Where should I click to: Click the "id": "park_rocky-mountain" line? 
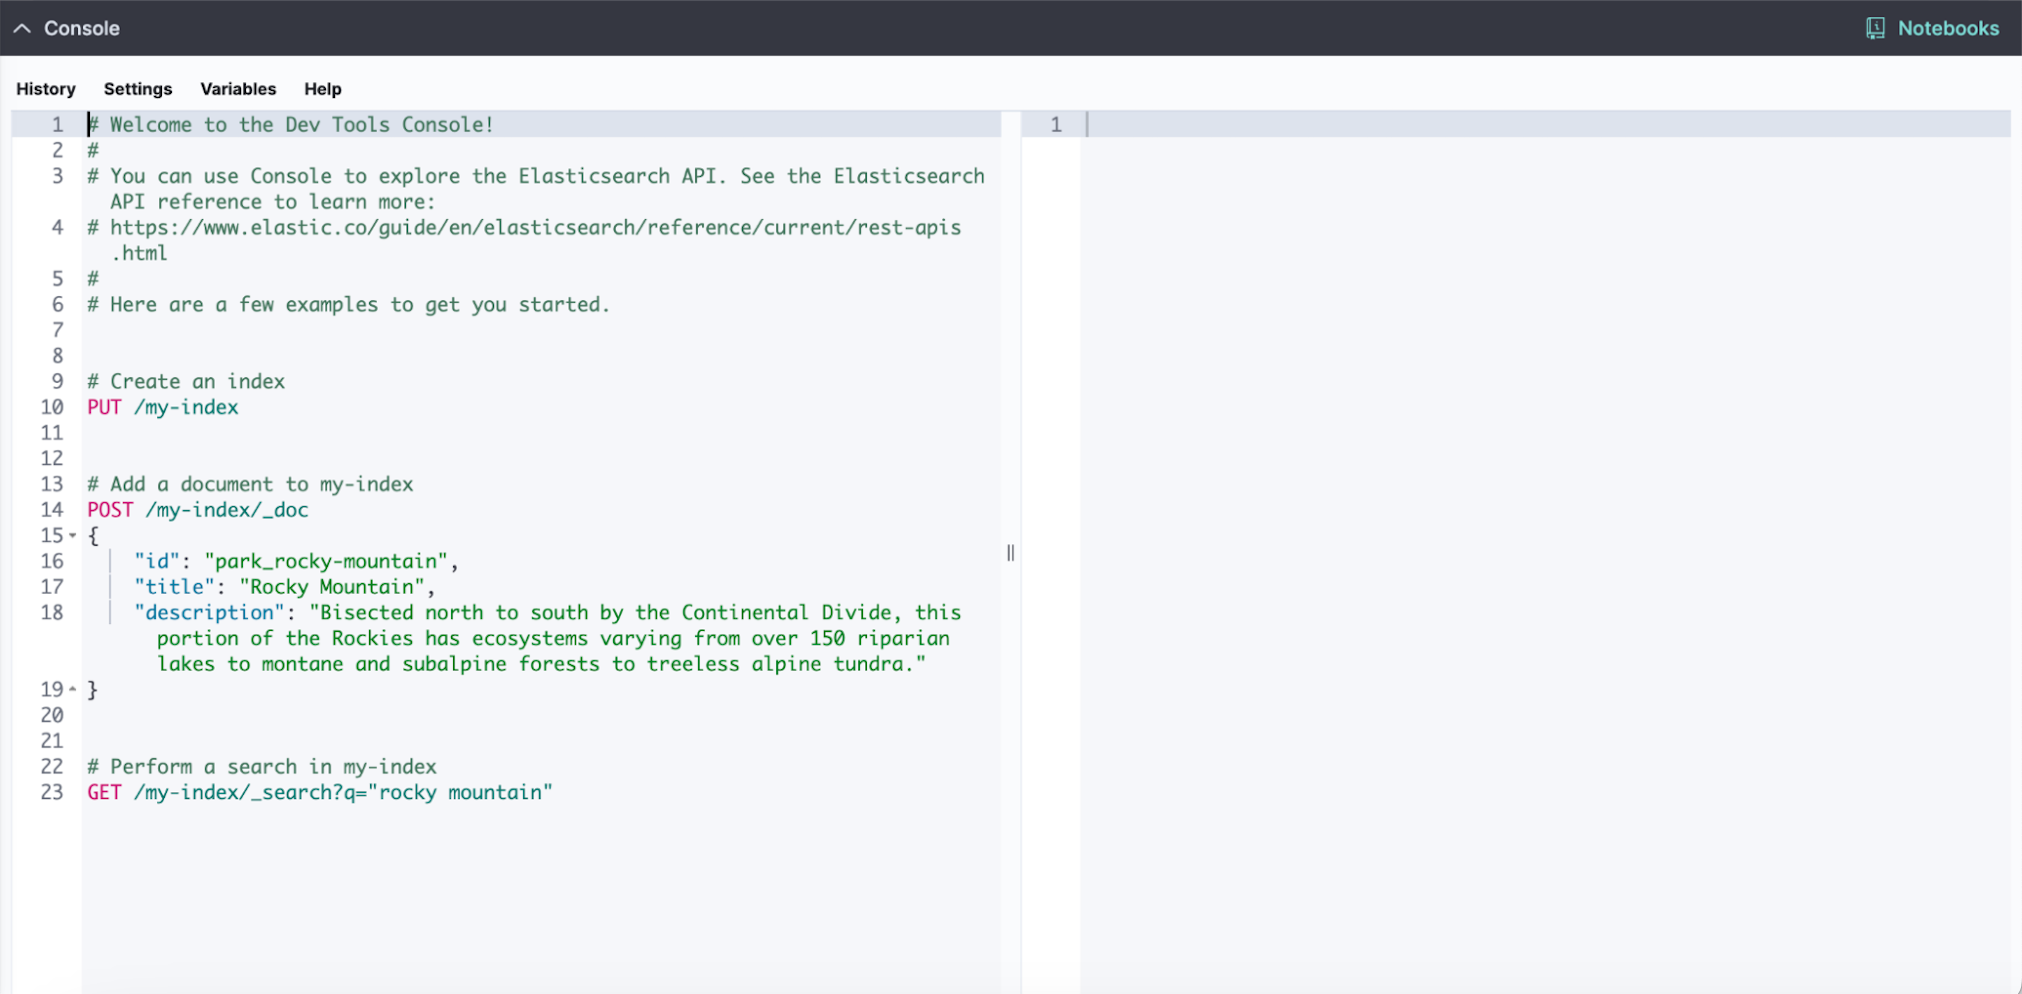297,561
